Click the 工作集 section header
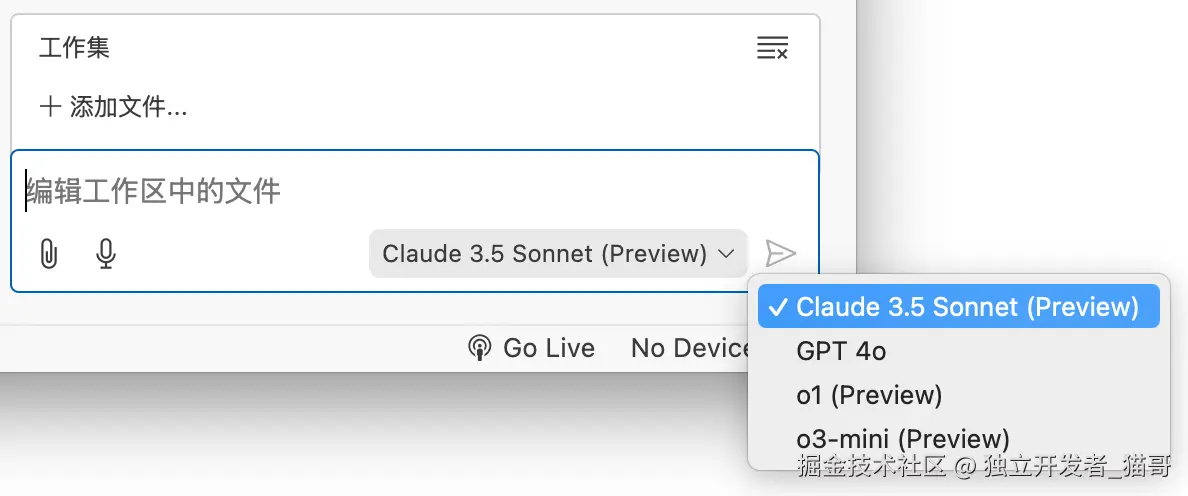The height and width of the screenshot is (496, 1188). coord(74,47)
